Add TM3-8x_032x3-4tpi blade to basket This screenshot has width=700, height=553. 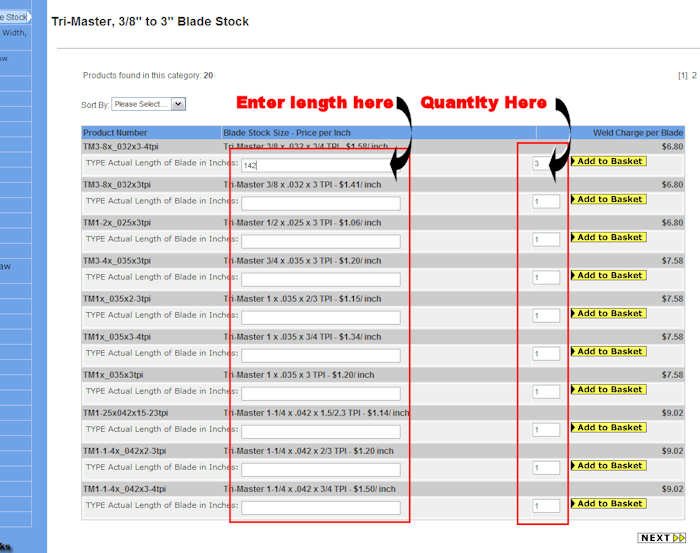(608, 161)
